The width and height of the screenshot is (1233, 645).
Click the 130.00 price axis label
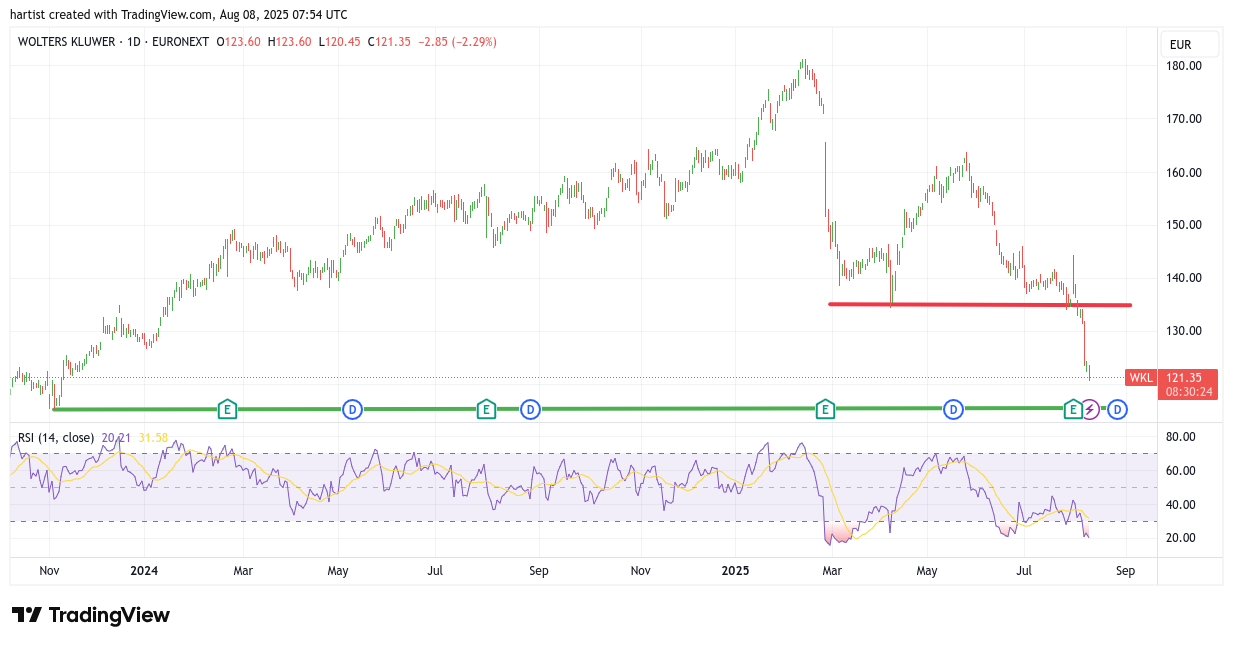(x=1184, y=331)
